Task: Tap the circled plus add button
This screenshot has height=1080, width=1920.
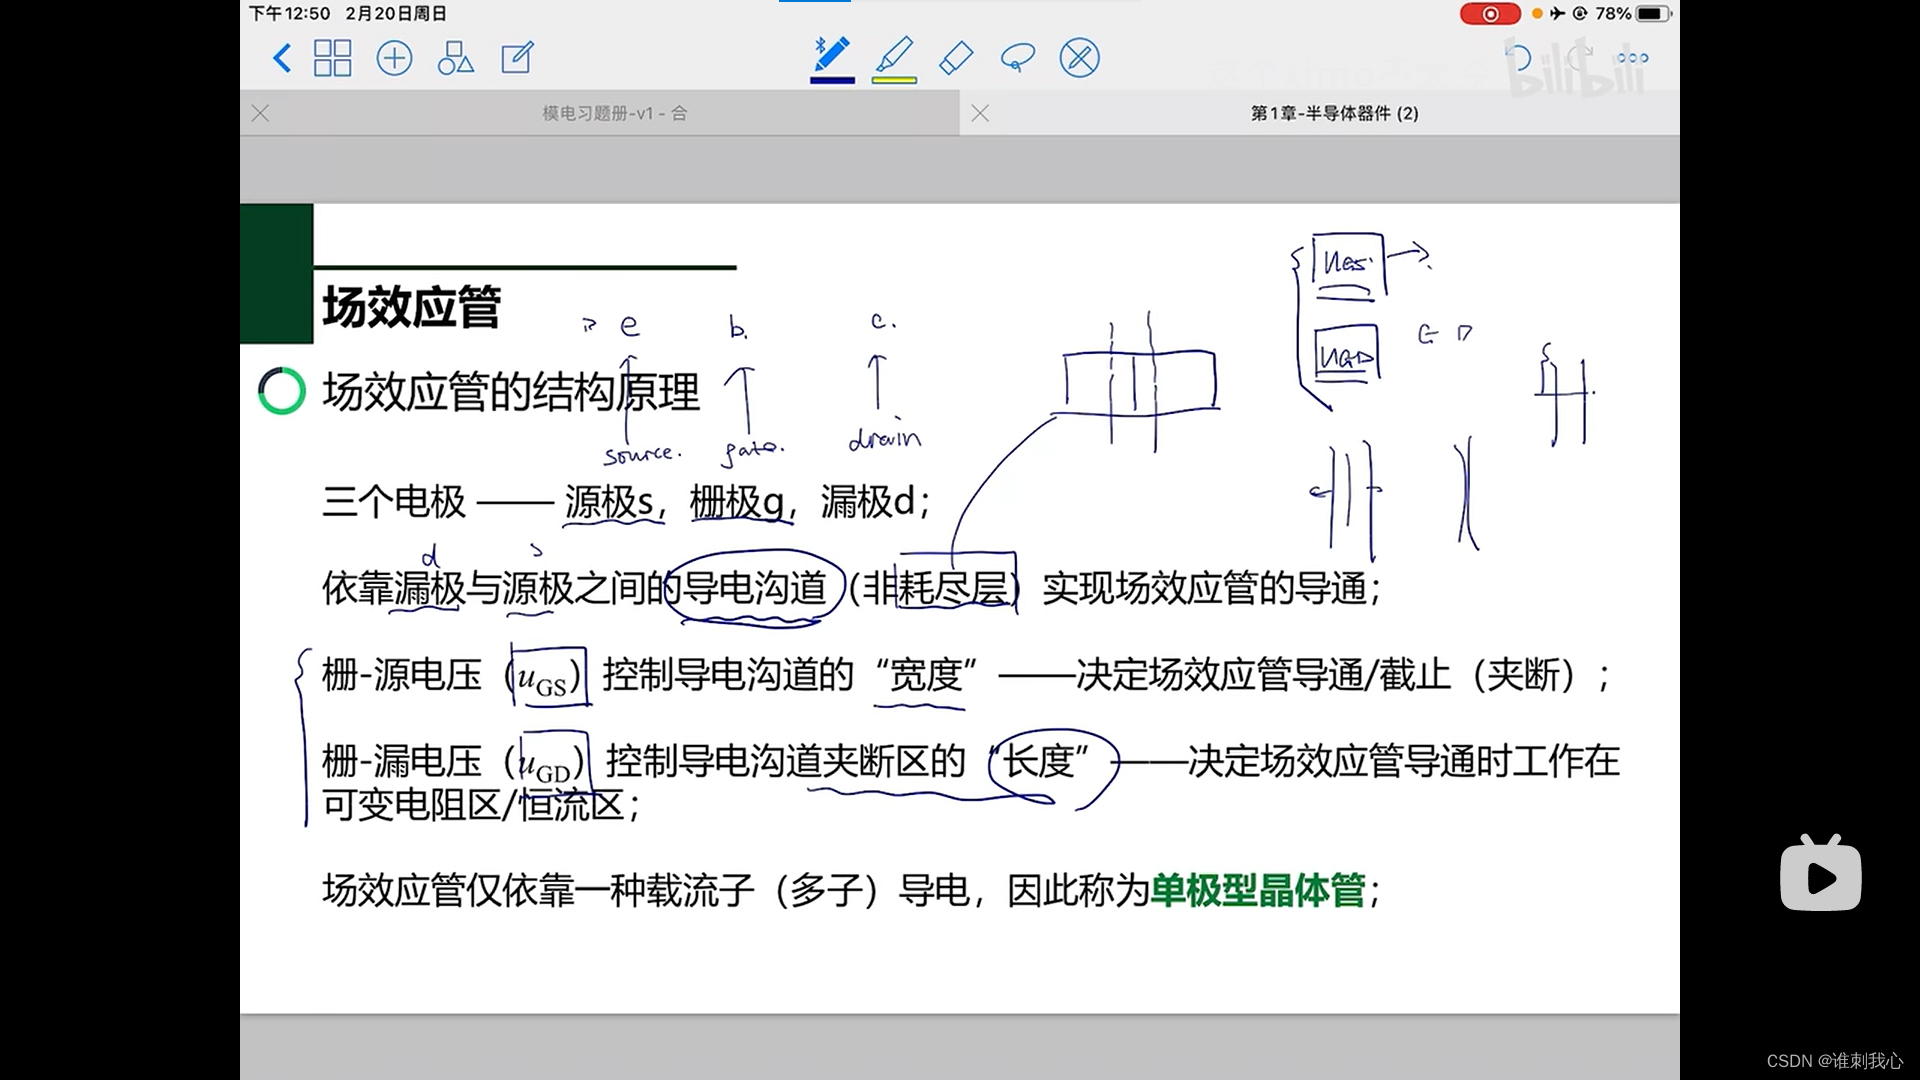Action: tap(394, 58)
